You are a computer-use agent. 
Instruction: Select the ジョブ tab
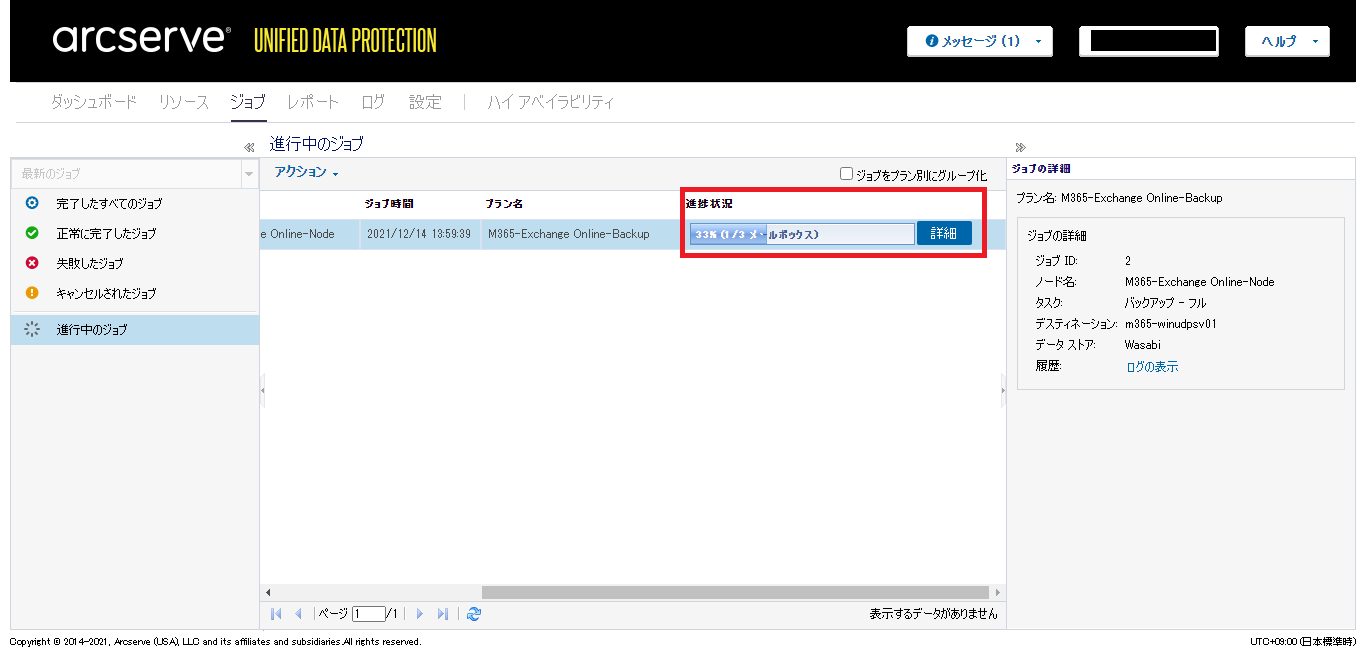[x=248, y=102]
